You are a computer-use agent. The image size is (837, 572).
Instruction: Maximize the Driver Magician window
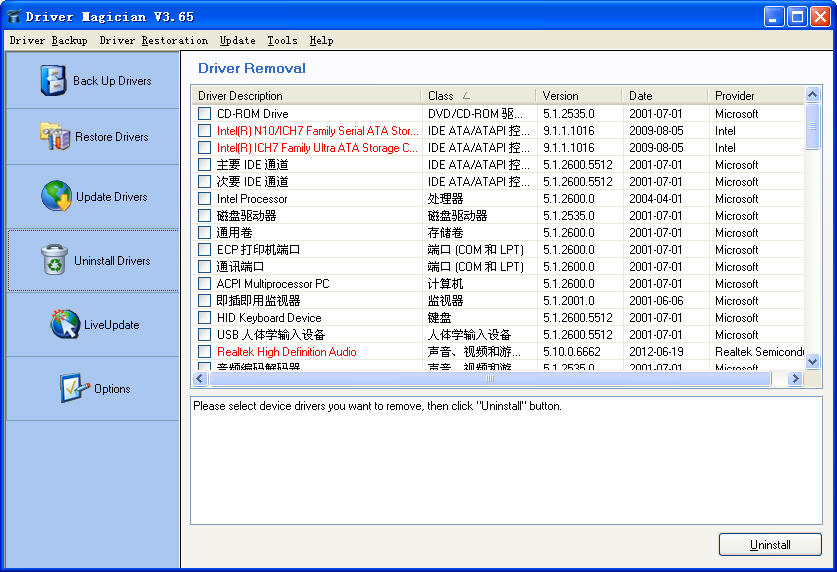pyautogui.click(x=797, y=17)
